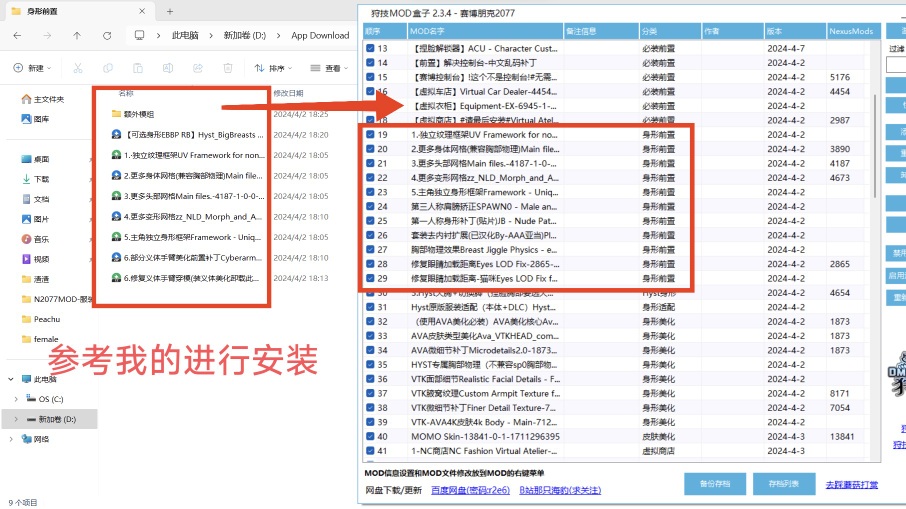This screenshot has width=906, height=509.
Task: Click the Rename icon in Explorer toolbar
Action: pyautogui.click(x=167, y=68)
